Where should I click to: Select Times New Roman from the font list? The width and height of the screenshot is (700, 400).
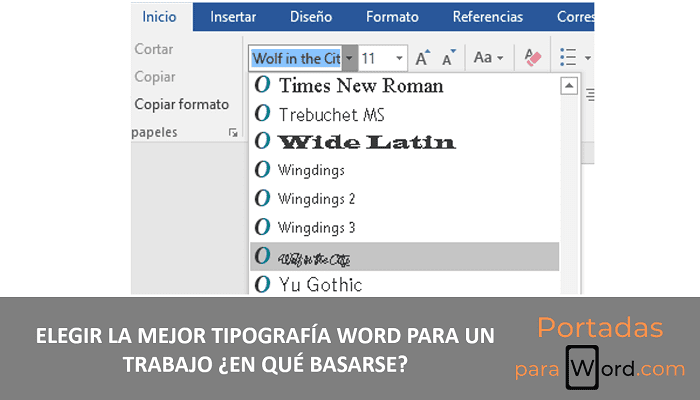[x=404, y=85]
